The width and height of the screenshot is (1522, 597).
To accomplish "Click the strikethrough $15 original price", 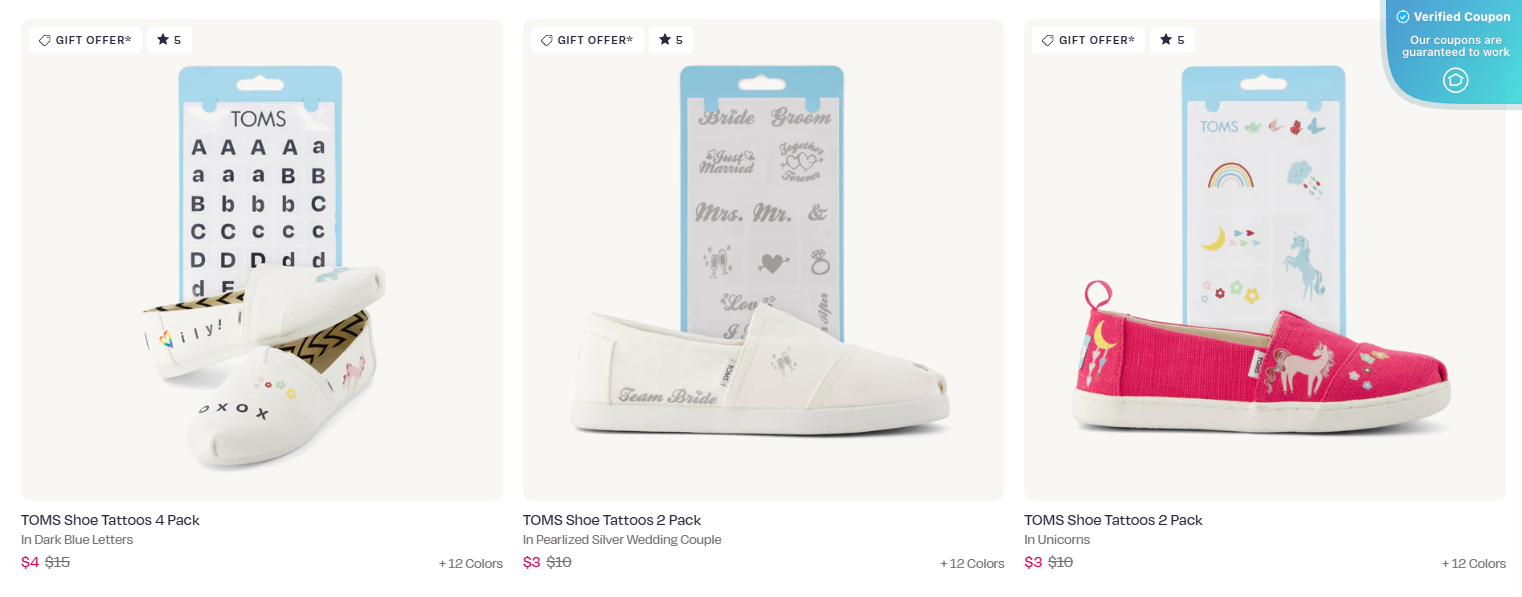I will click(x=57, y=561).
